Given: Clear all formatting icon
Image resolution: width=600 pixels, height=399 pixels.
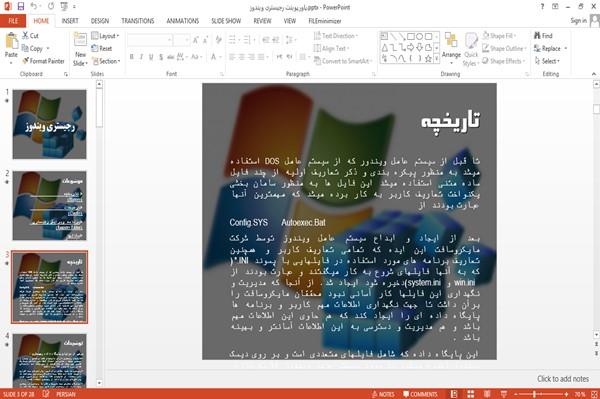Looking at the screenshot, I should coord(218,39).
